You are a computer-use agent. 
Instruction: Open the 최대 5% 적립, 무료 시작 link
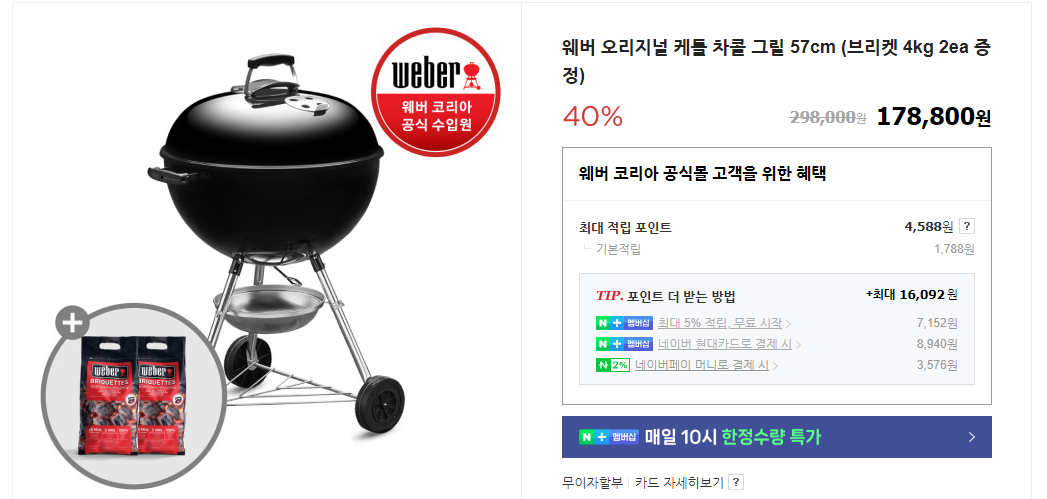tap(720, 323)
